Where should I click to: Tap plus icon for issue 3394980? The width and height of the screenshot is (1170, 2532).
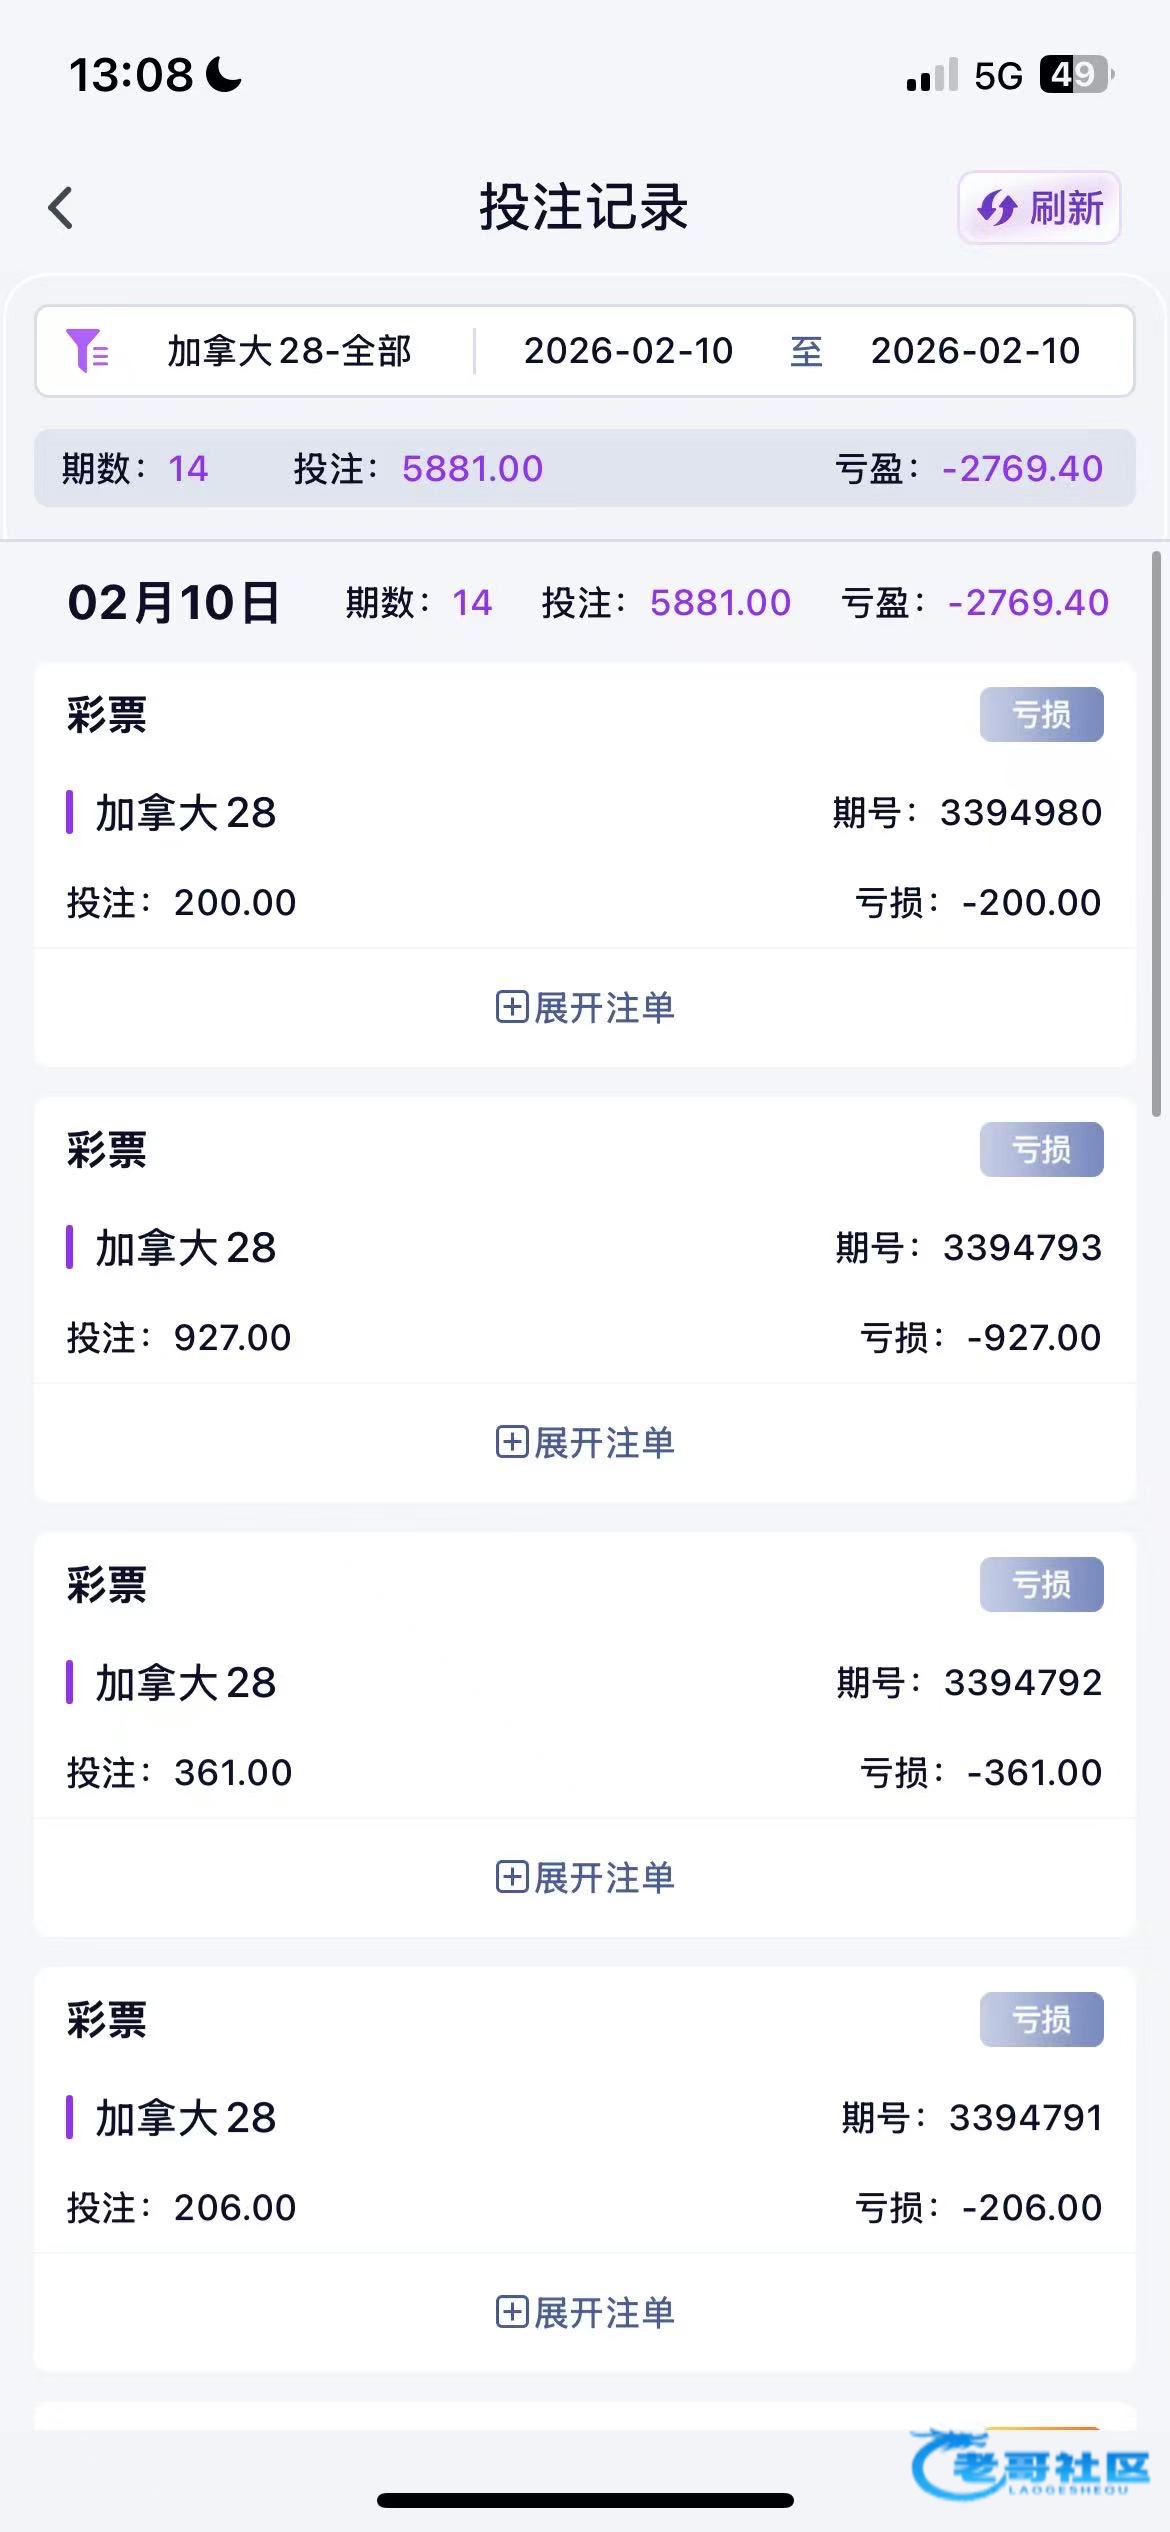[x=511, y=1006]
